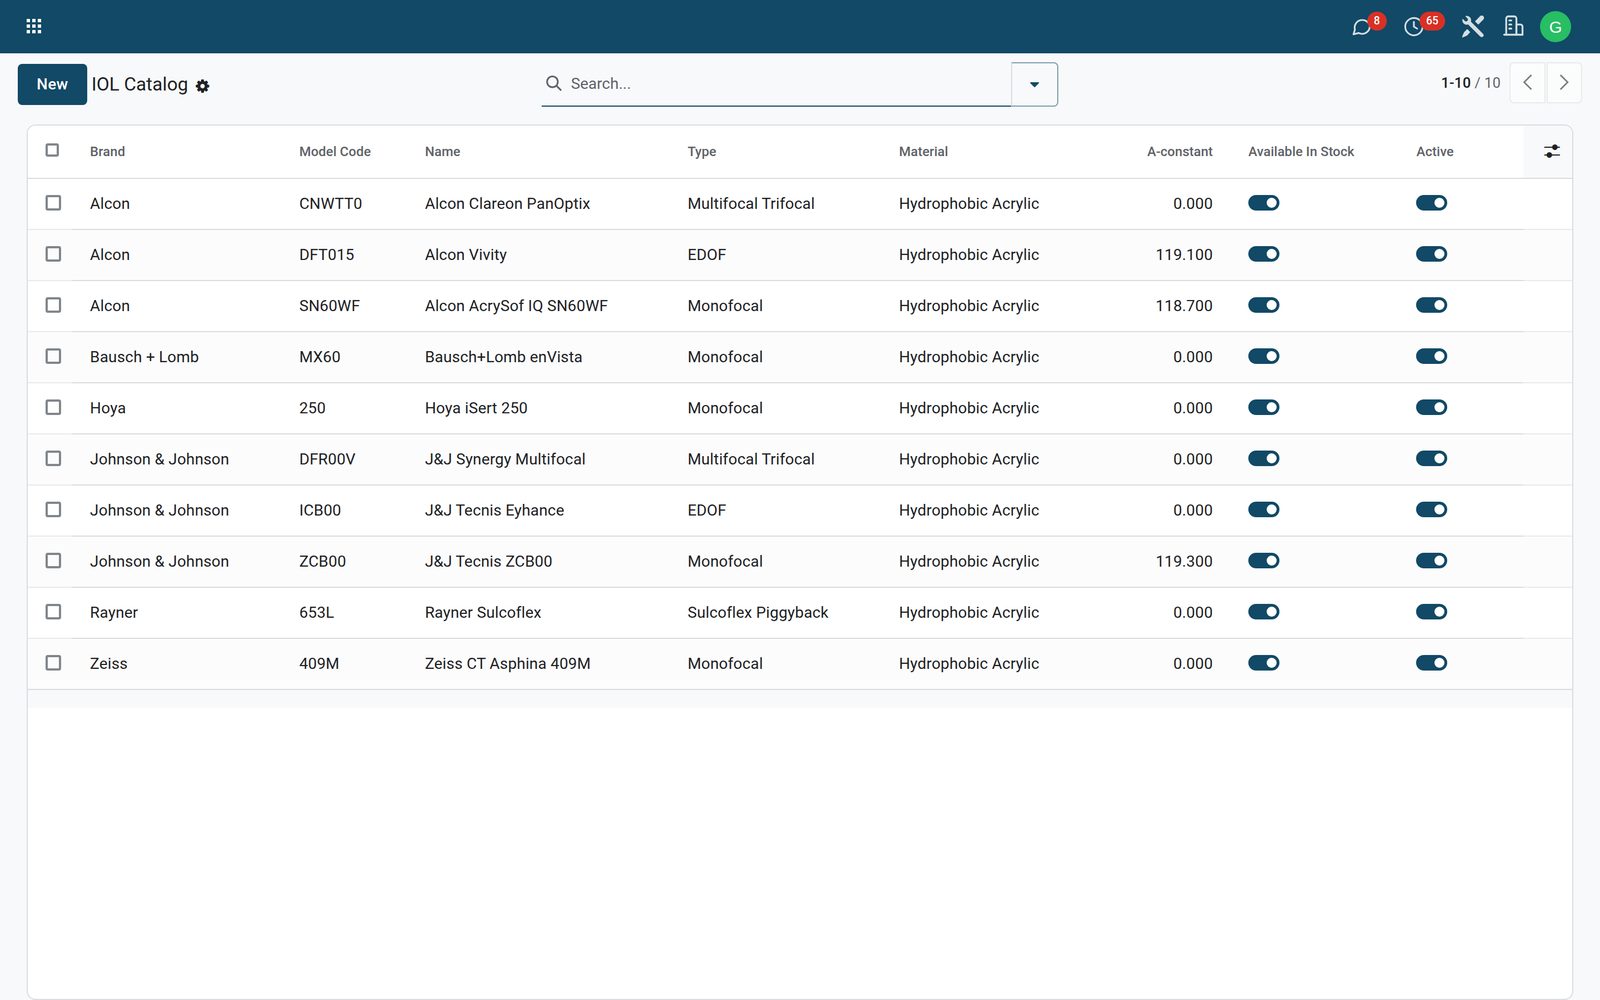Toggle Available In Stock for Alcon Vivity
The height and width of the screenshot is (1000, 1600).
pyautogui.click(x=1264, y=254)
